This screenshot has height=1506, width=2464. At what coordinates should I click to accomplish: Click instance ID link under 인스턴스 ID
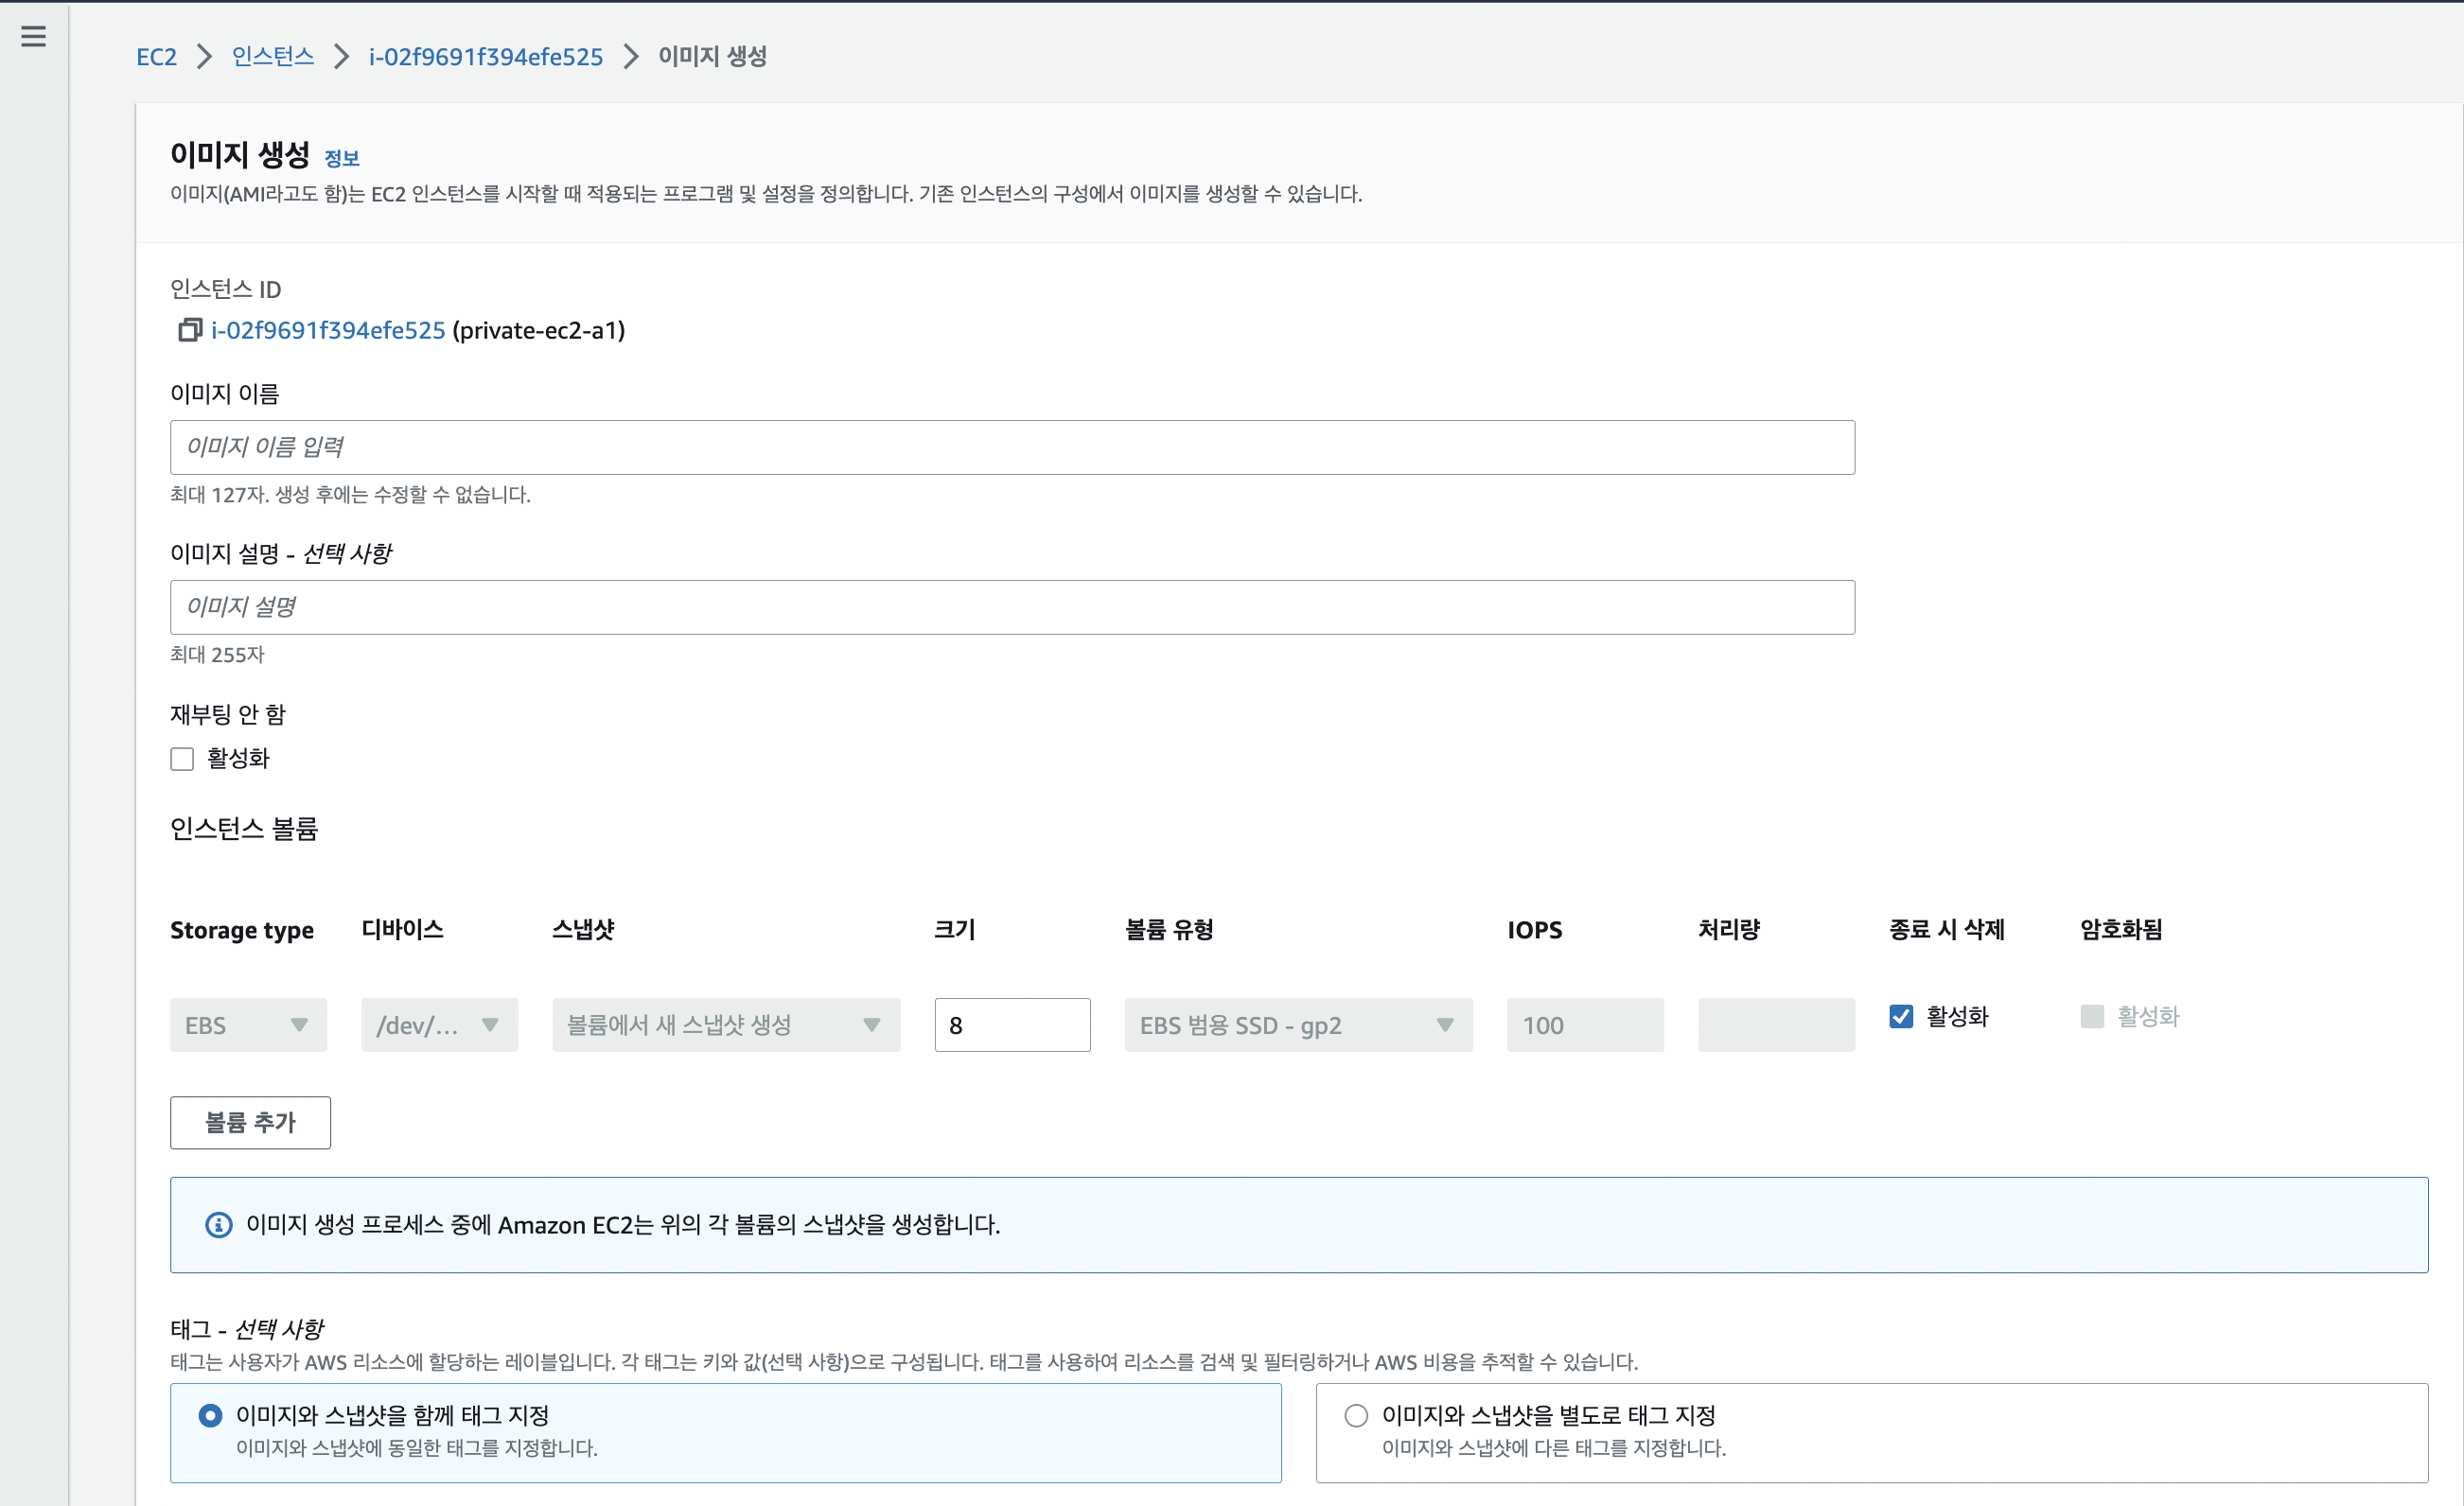[x=328, y=330]
